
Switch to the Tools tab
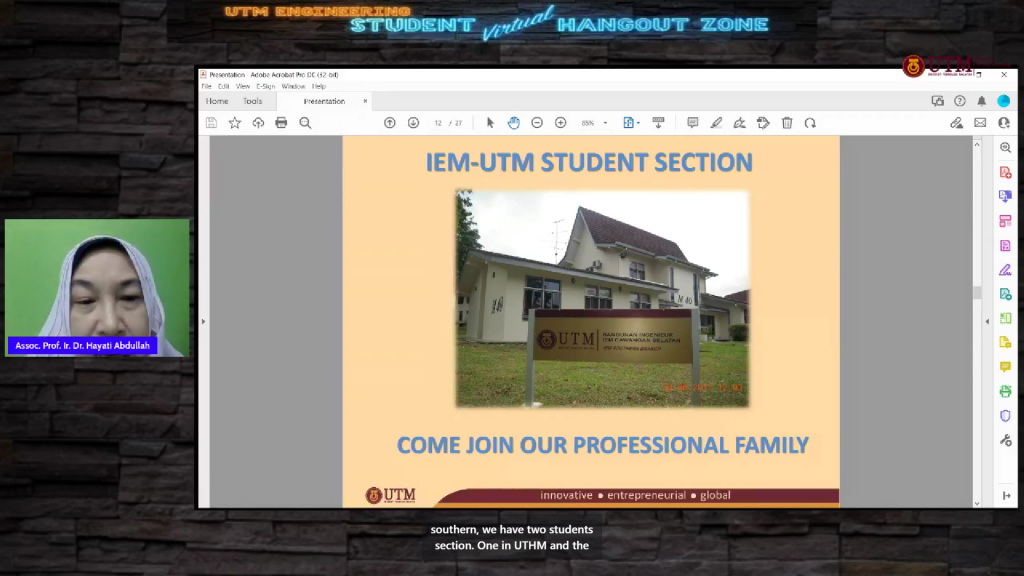point(252,101)
